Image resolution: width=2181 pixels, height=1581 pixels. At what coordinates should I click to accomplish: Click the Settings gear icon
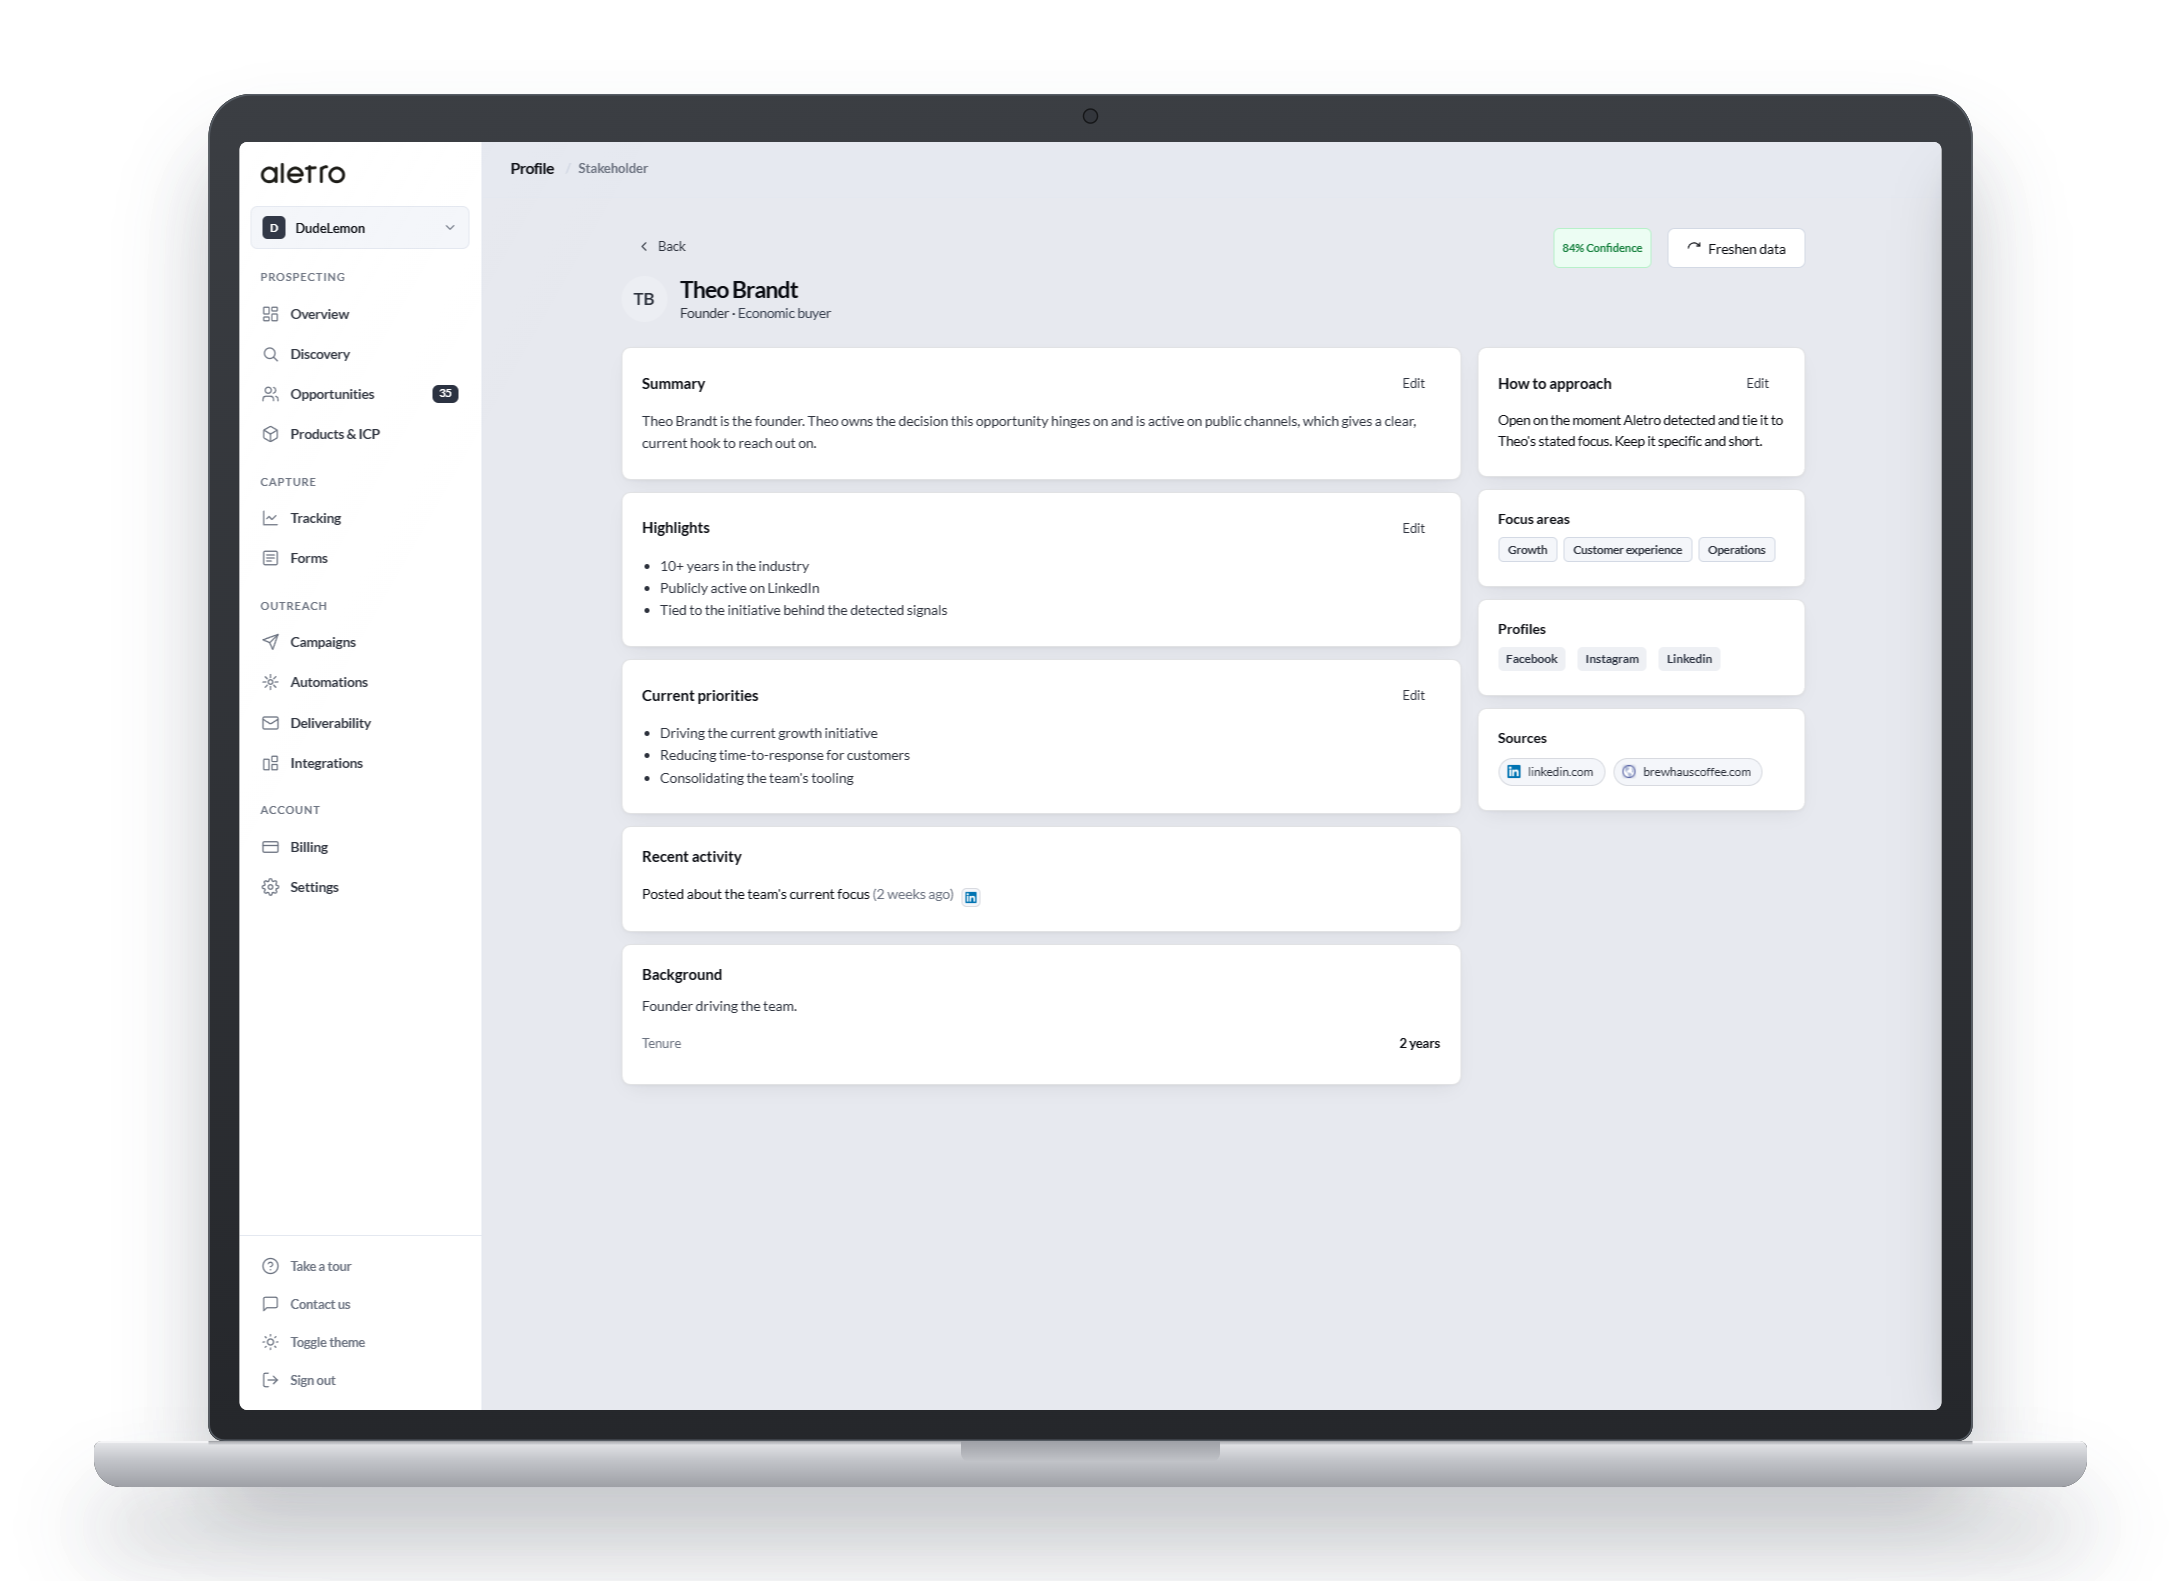(x=270, y=887)
